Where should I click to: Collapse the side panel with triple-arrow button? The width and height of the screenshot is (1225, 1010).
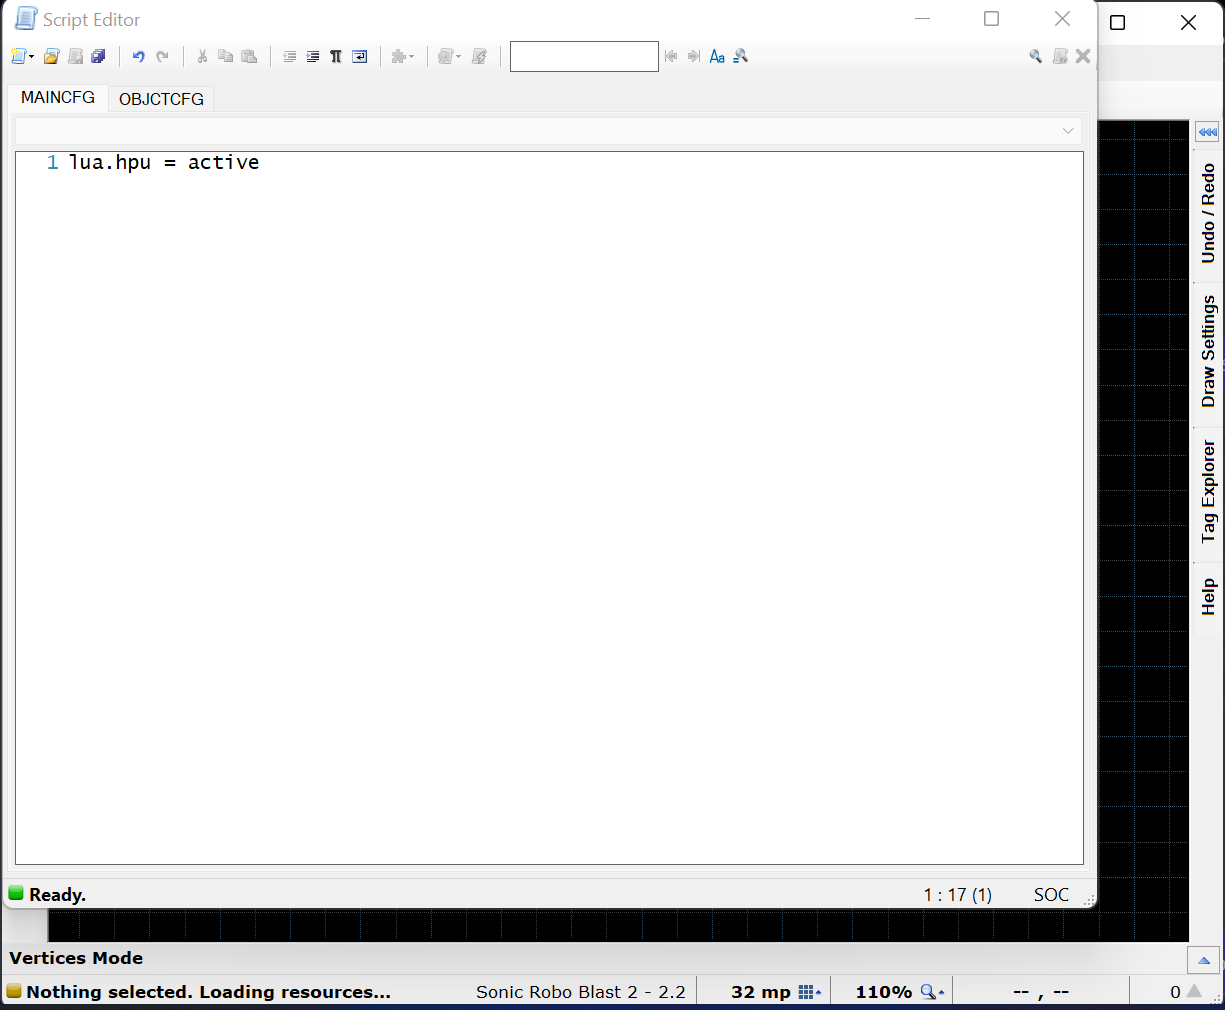(1207, 132)
